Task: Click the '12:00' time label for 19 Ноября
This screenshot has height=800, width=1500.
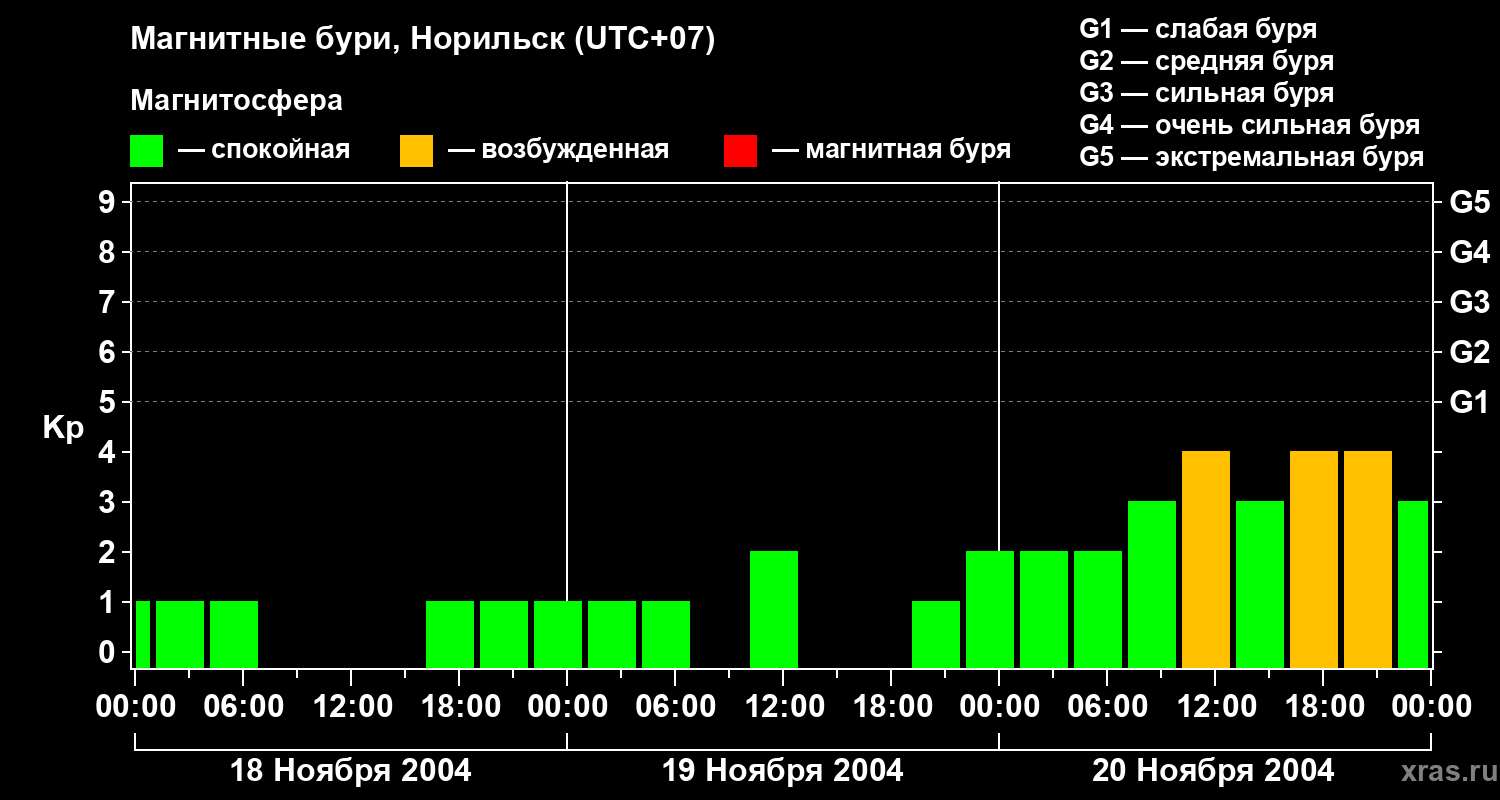Action: (783, 707)
